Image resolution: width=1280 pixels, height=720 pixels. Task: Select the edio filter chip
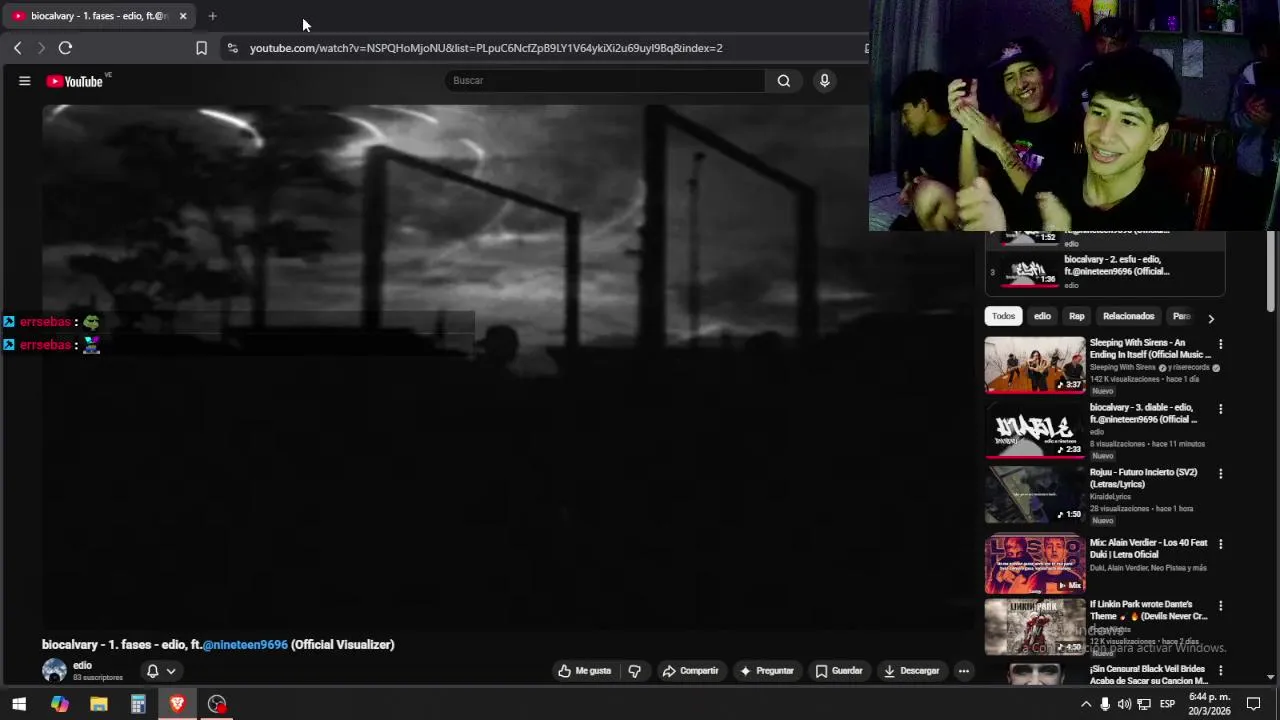coord(1042,316)
